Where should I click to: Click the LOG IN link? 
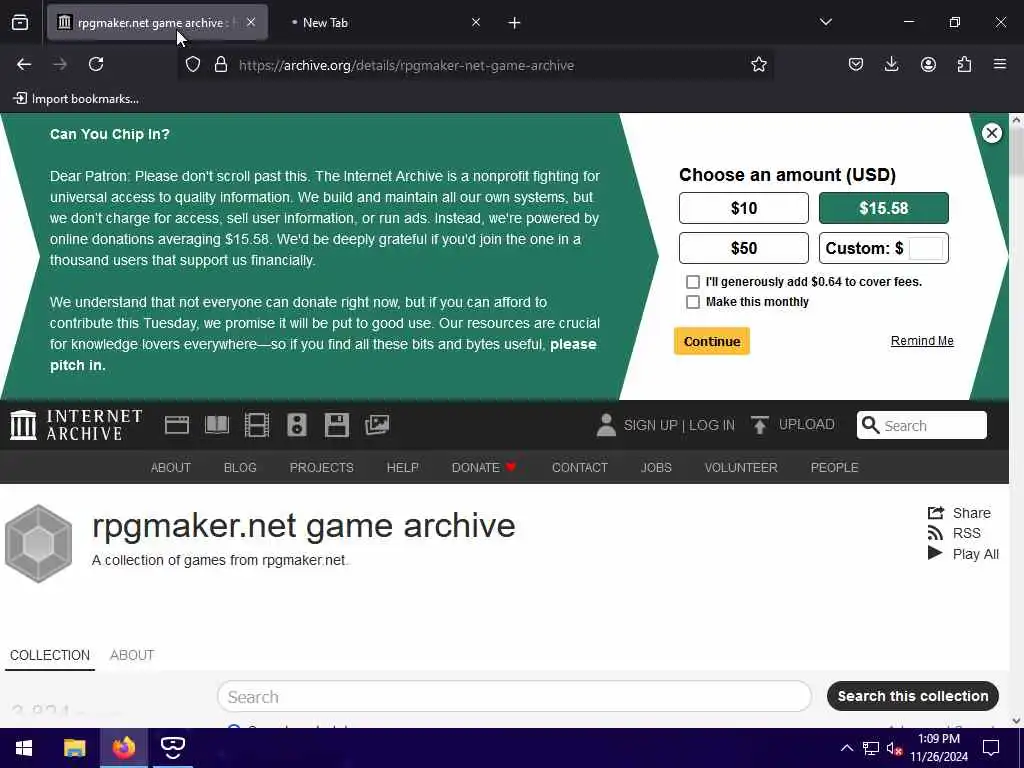point(712,425)
